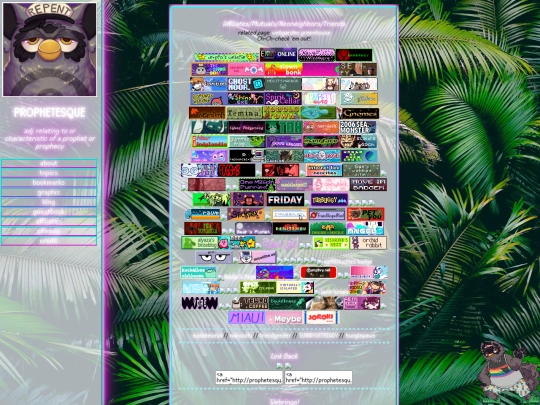Image resolution: width=540 pixels, height=405 pixels.
Task: Click the 'Temina' site badge
Action: click(x=245, y=113)
